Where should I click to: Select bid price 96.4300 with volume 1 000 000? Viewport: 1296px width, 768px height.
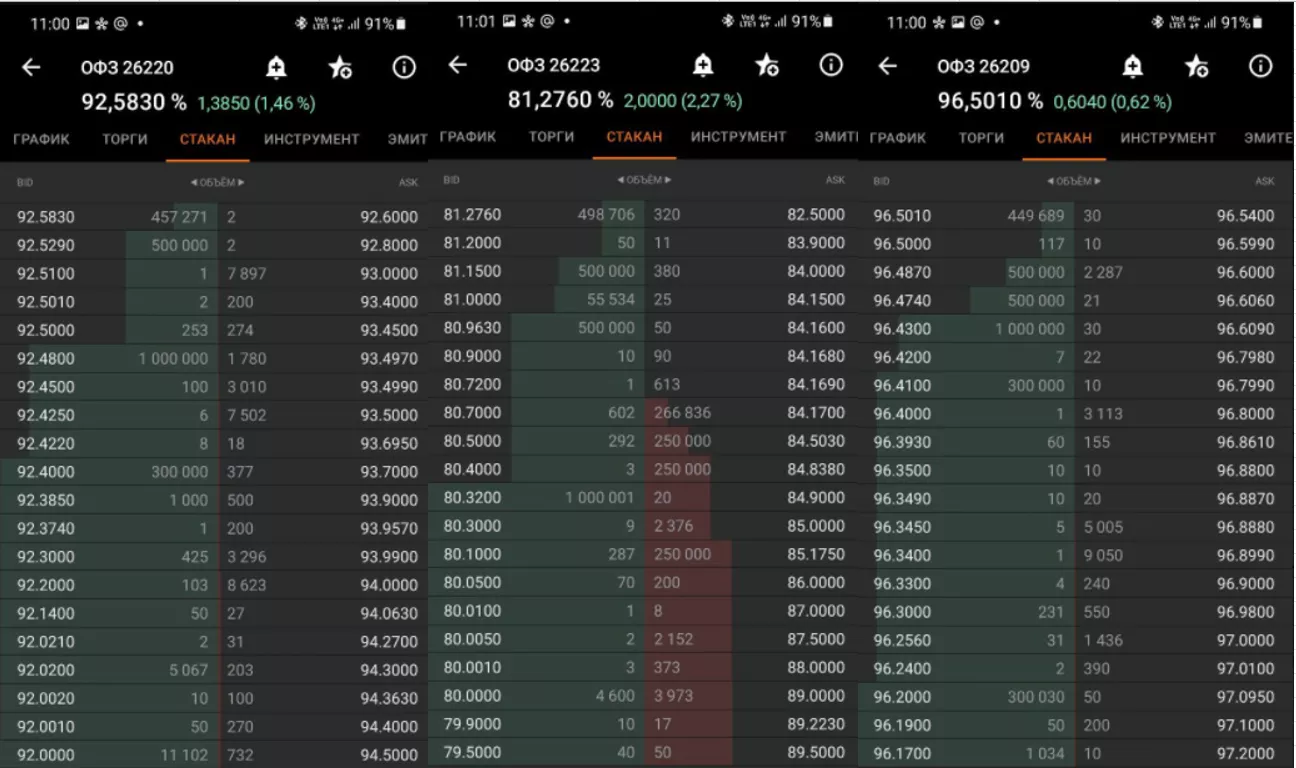point(902,329)
